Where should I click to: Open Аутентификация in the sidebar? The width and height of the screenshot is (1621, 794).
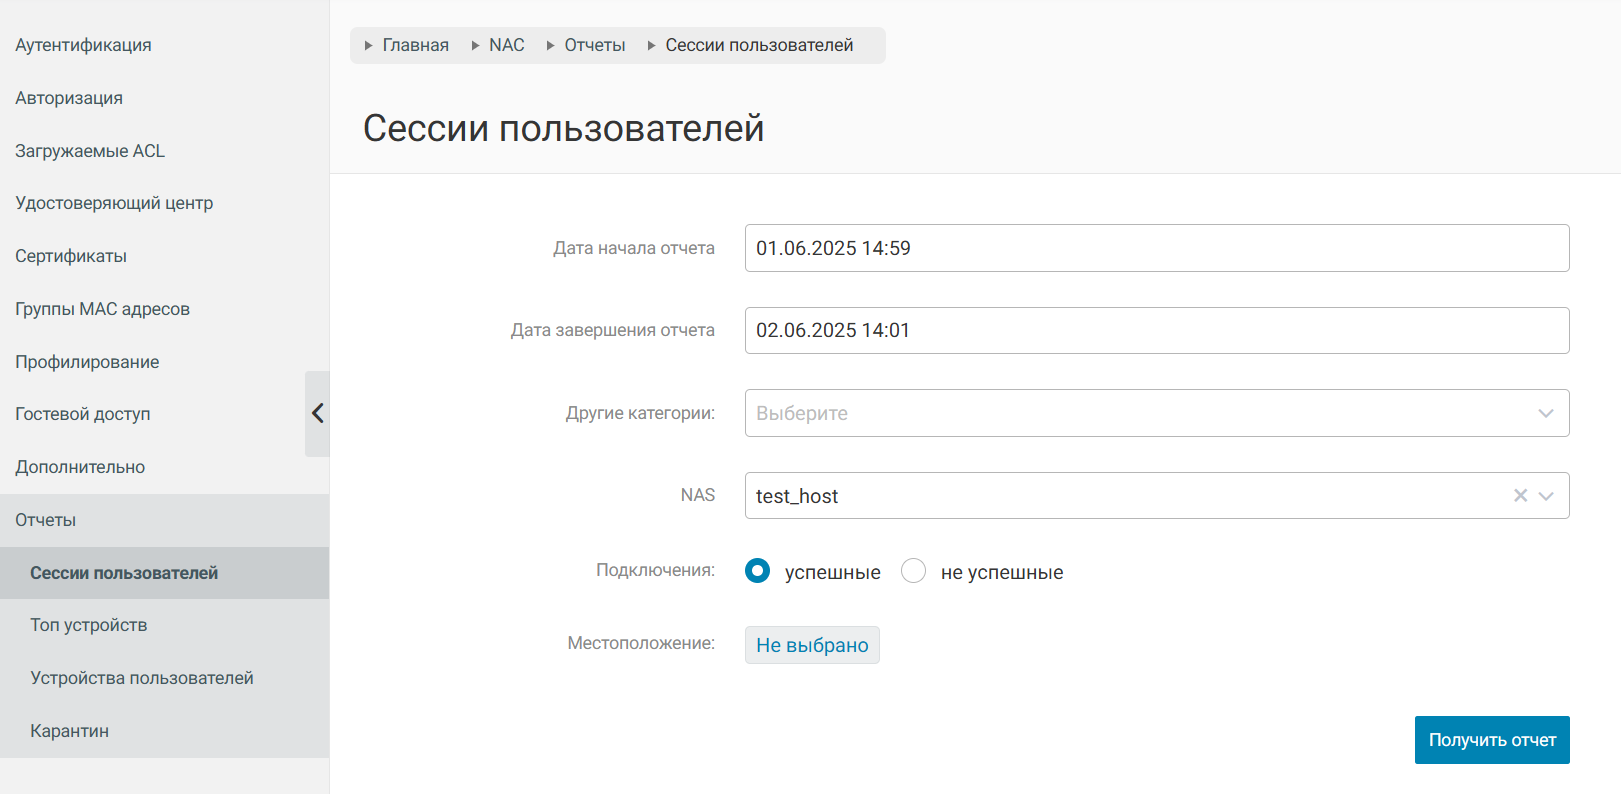[83, 45]
